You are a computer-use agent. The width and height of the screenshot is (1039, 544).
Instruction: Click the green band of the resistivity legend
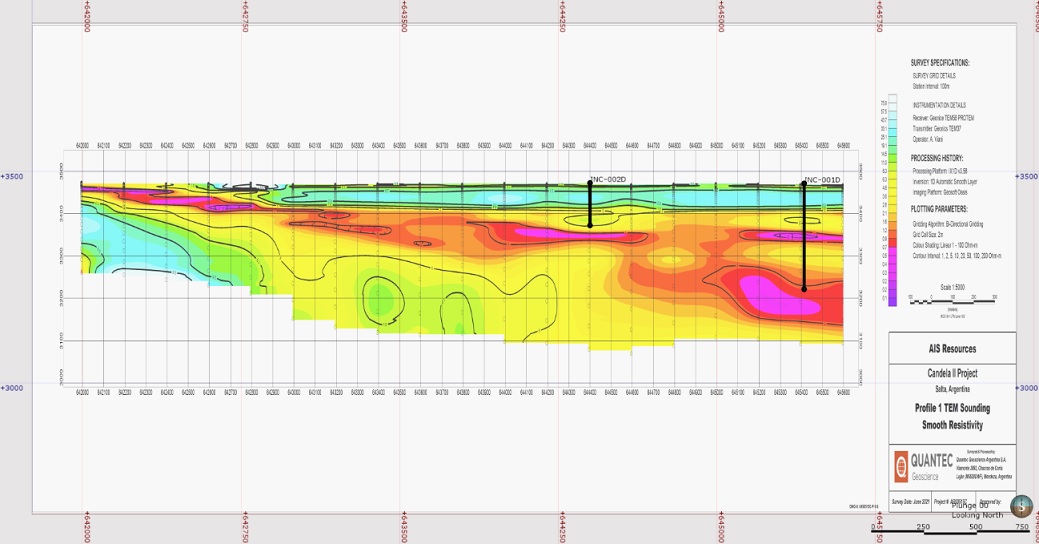coord(893,159)
